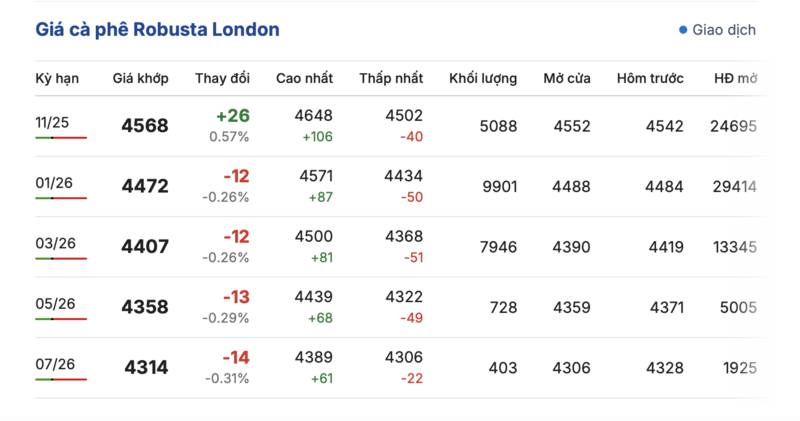Image resolution: width=800 pixels, height=421 pixels.
Task: Click the green-red bar under 11/25
Action: (61, 137)
